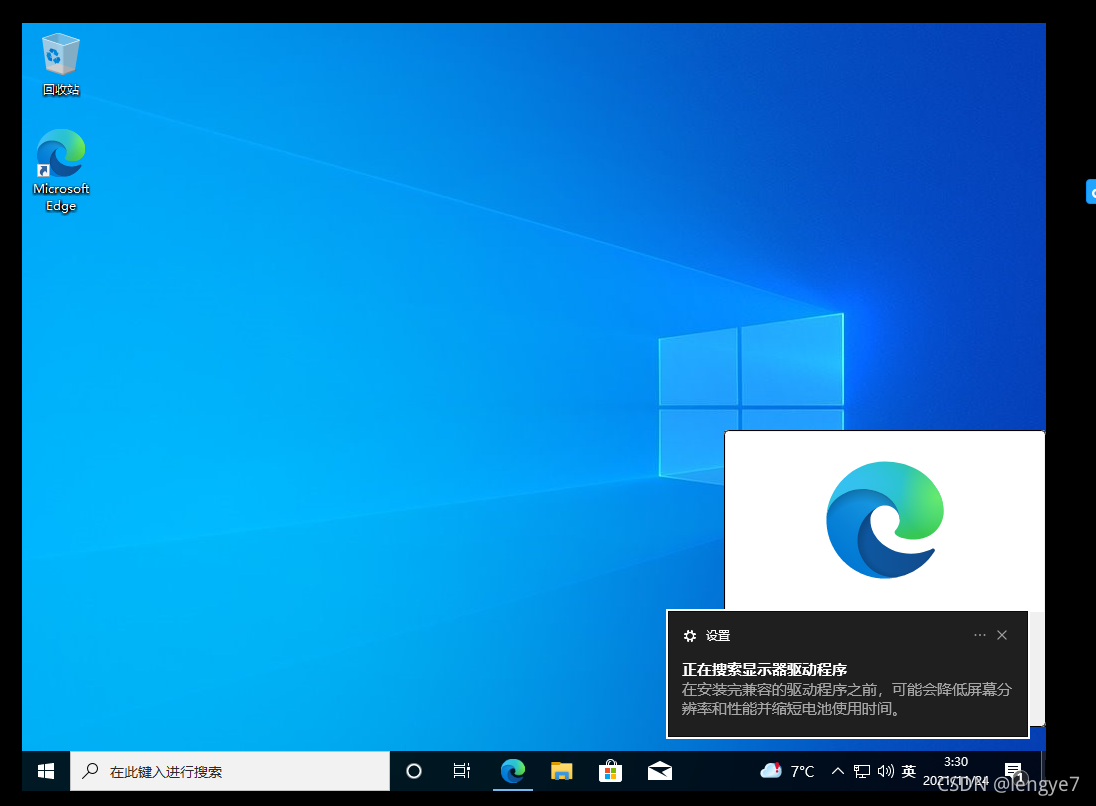
Task: Open the volume speaker control
Action: click(x=885, y=771)
